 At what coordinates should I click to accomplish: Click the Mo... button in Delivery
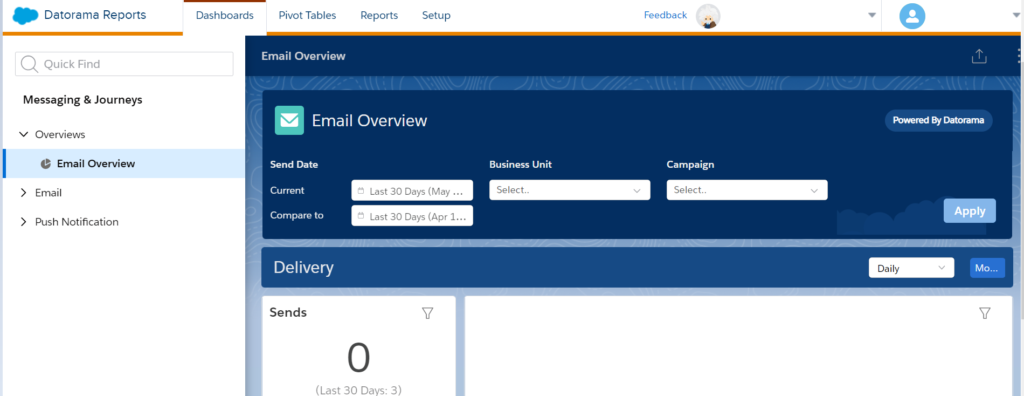(x=987, y=268)
